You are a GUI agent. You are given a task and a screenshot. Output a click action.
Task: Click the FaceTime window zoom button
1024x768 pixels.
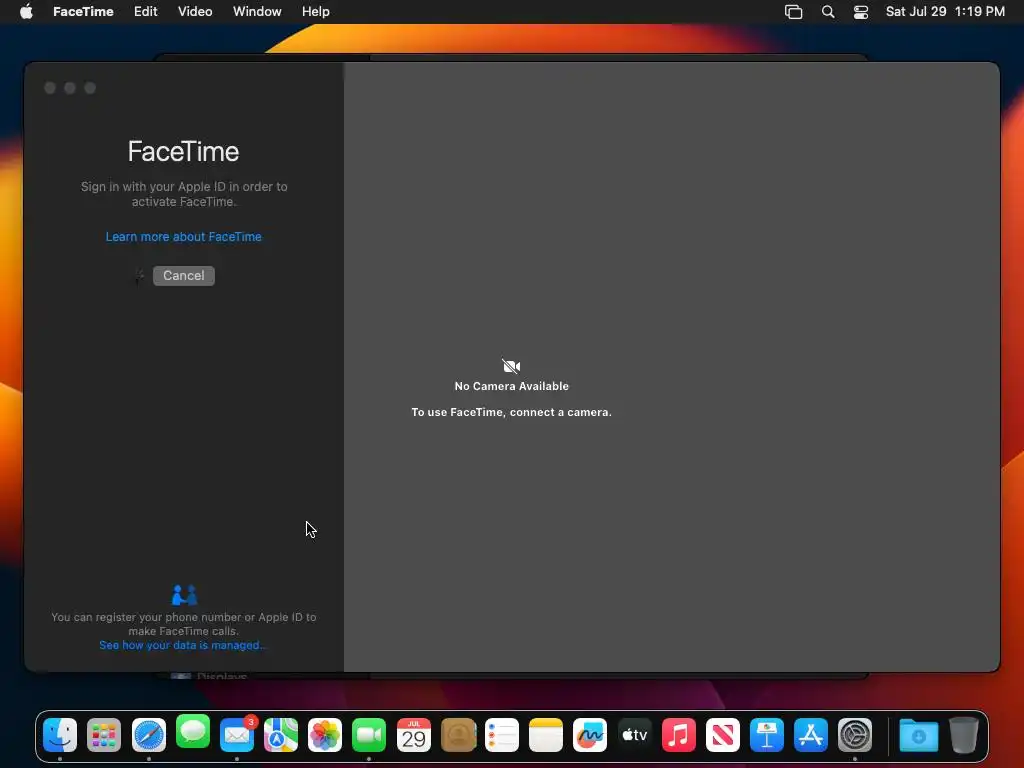click(90, 88)
